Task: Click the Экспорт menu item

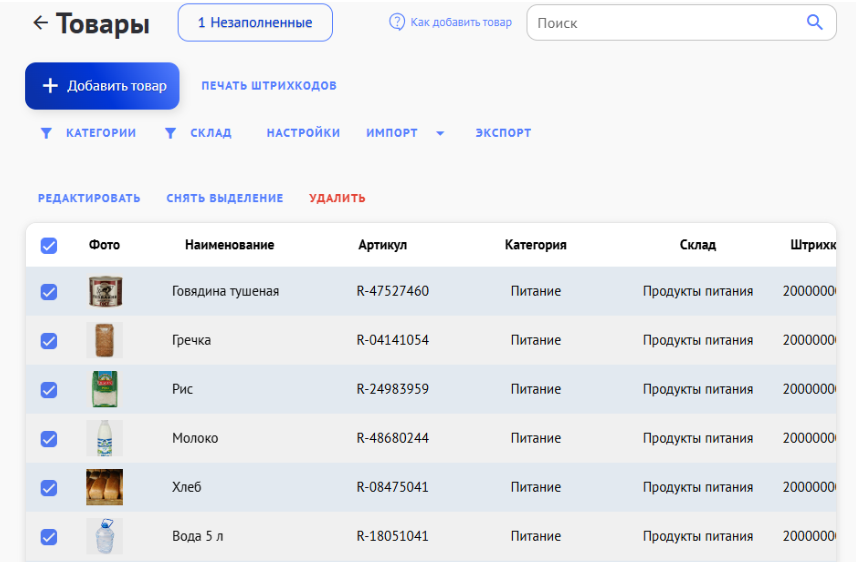Action: click(x=503, y=133)
